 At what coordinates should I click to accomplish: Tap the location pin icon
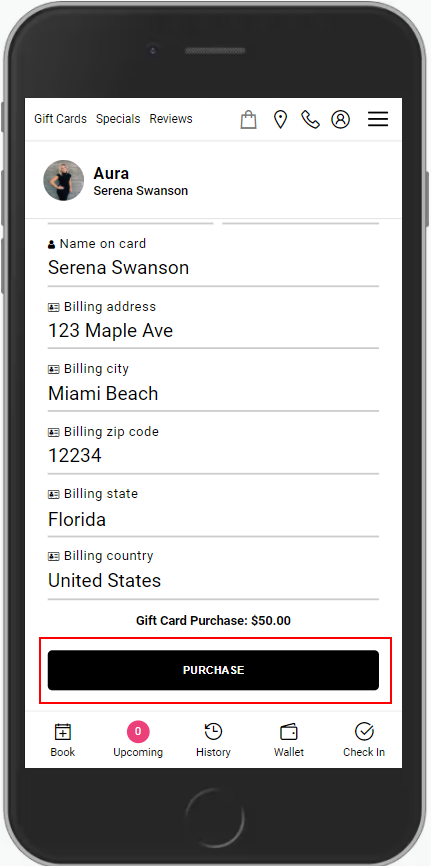coord(281,119)
